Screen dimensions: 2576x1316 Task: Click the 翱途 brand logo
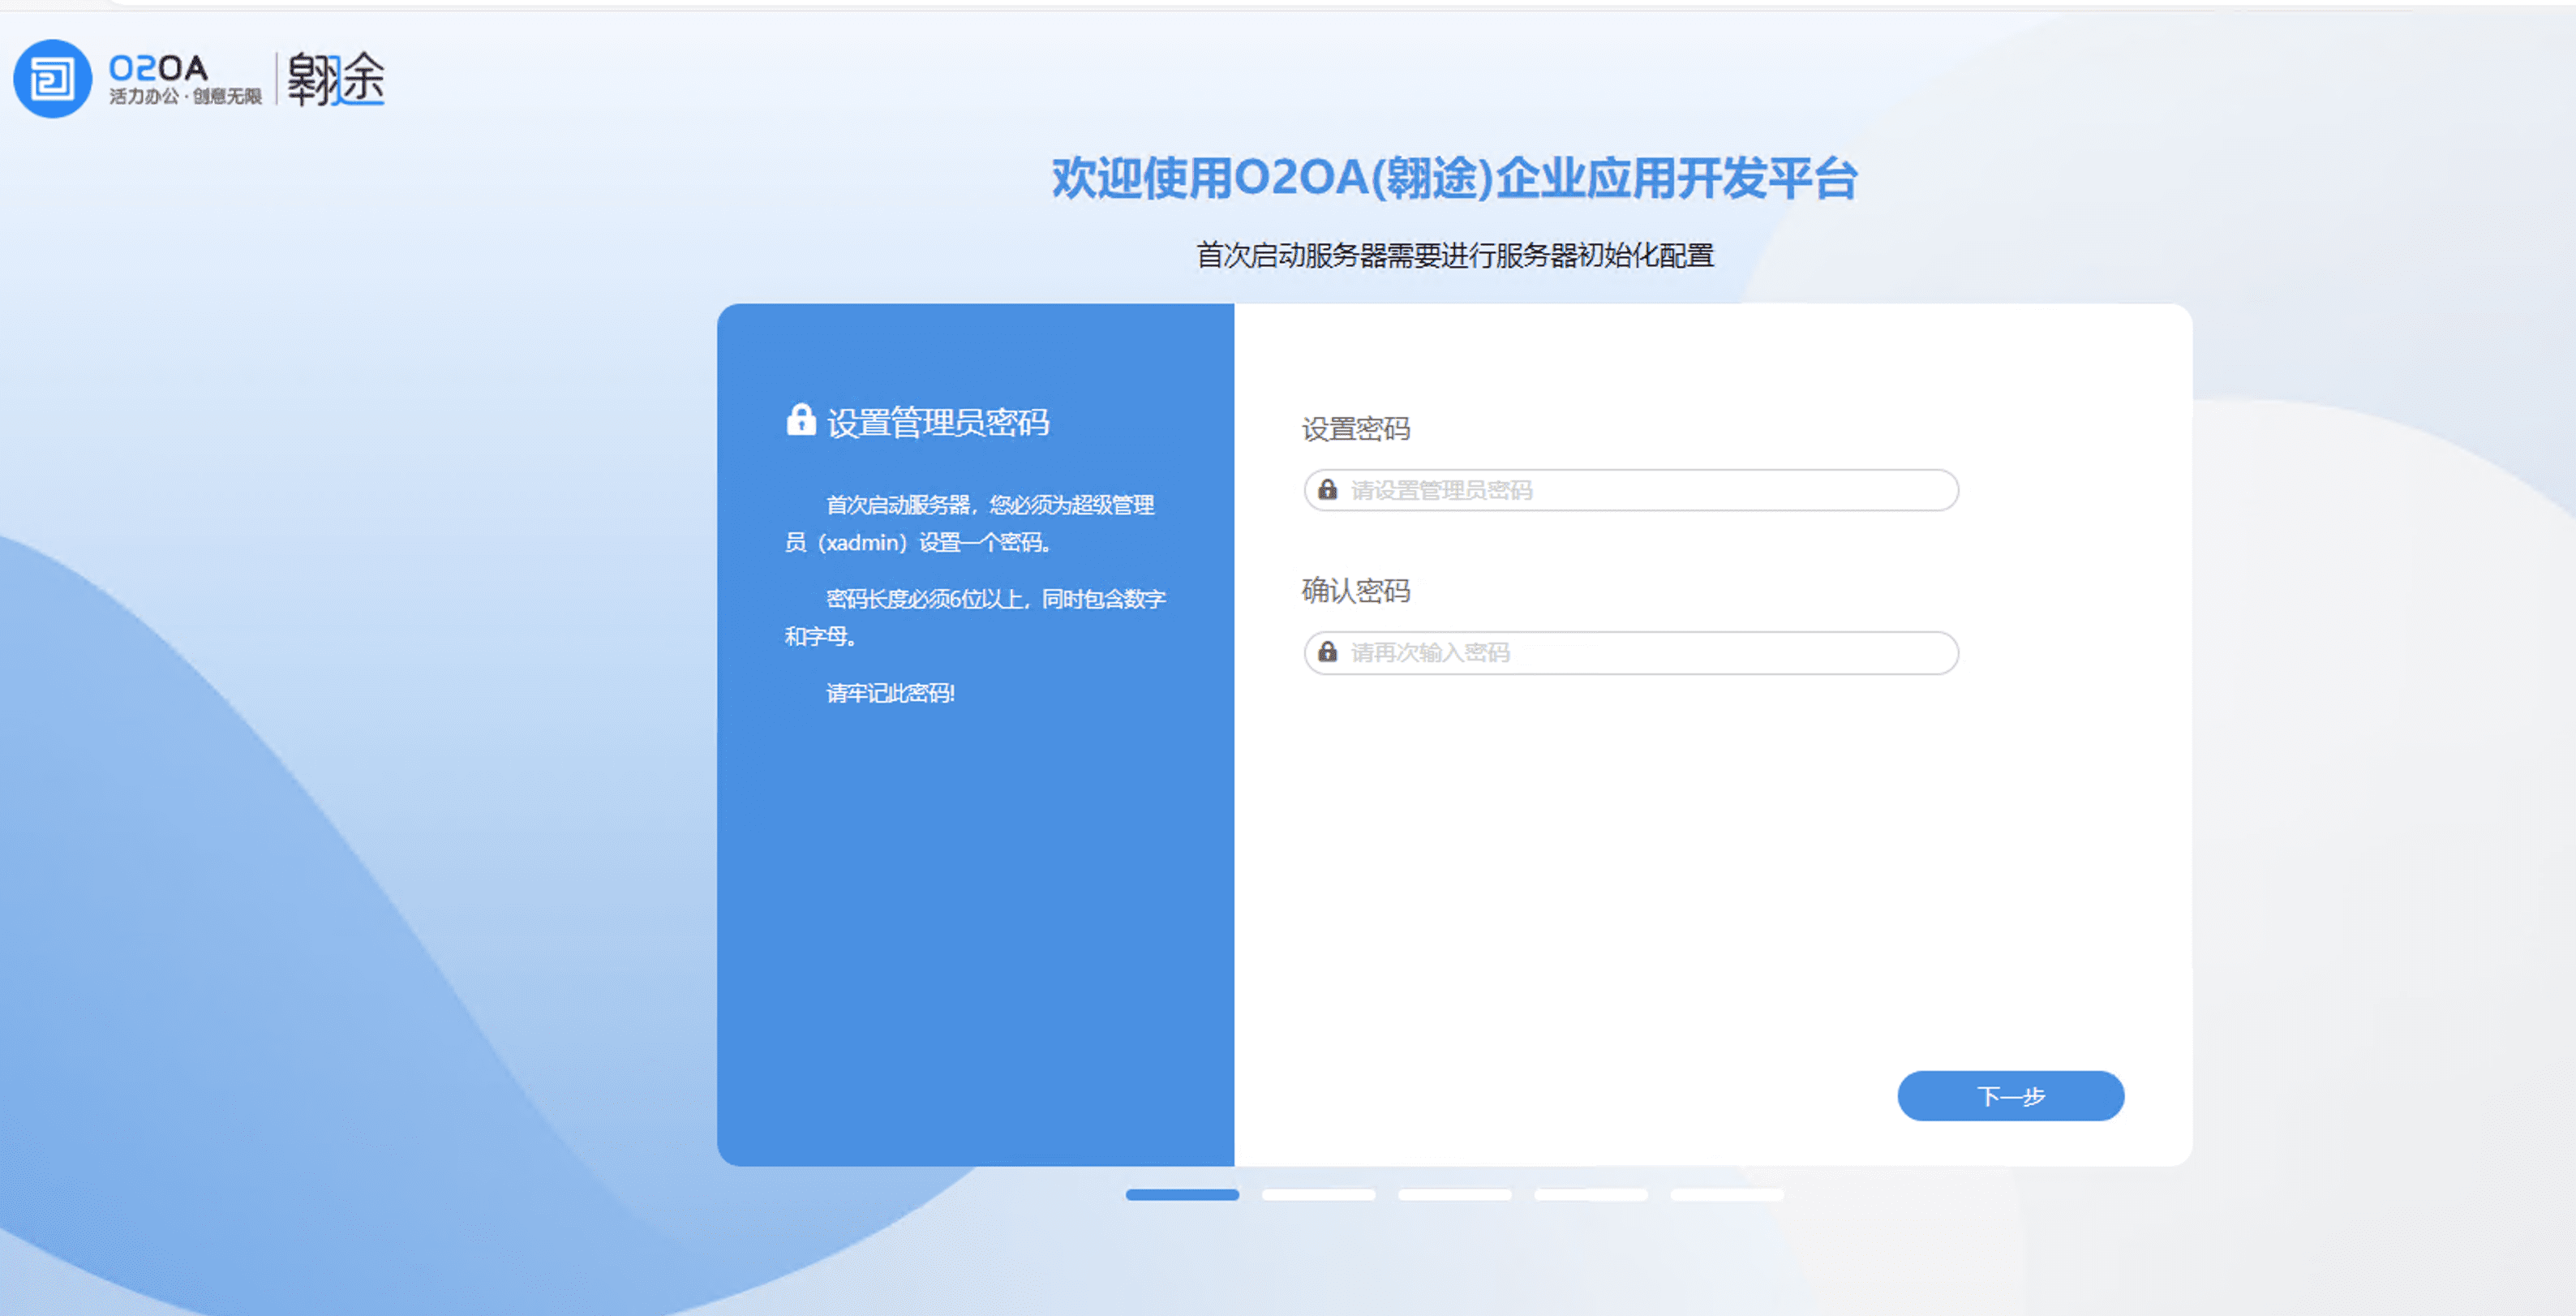(336, 79)
